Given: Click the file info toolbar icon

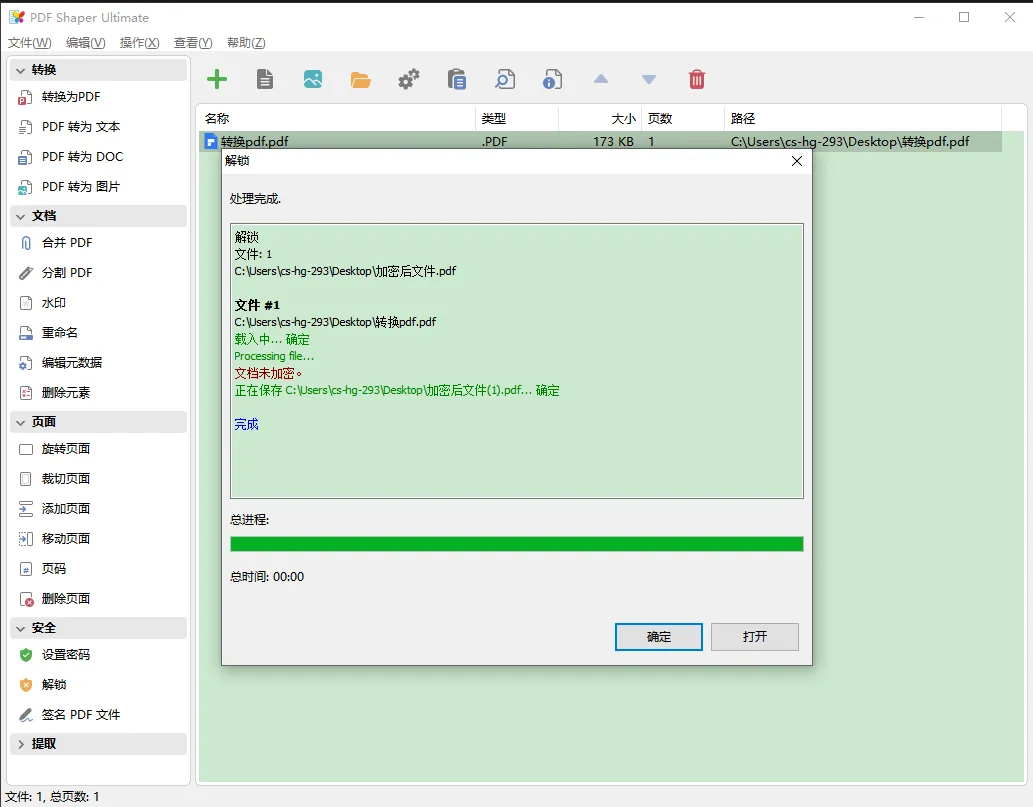Looking at the screenshot, I should click(x=553, y=80).
